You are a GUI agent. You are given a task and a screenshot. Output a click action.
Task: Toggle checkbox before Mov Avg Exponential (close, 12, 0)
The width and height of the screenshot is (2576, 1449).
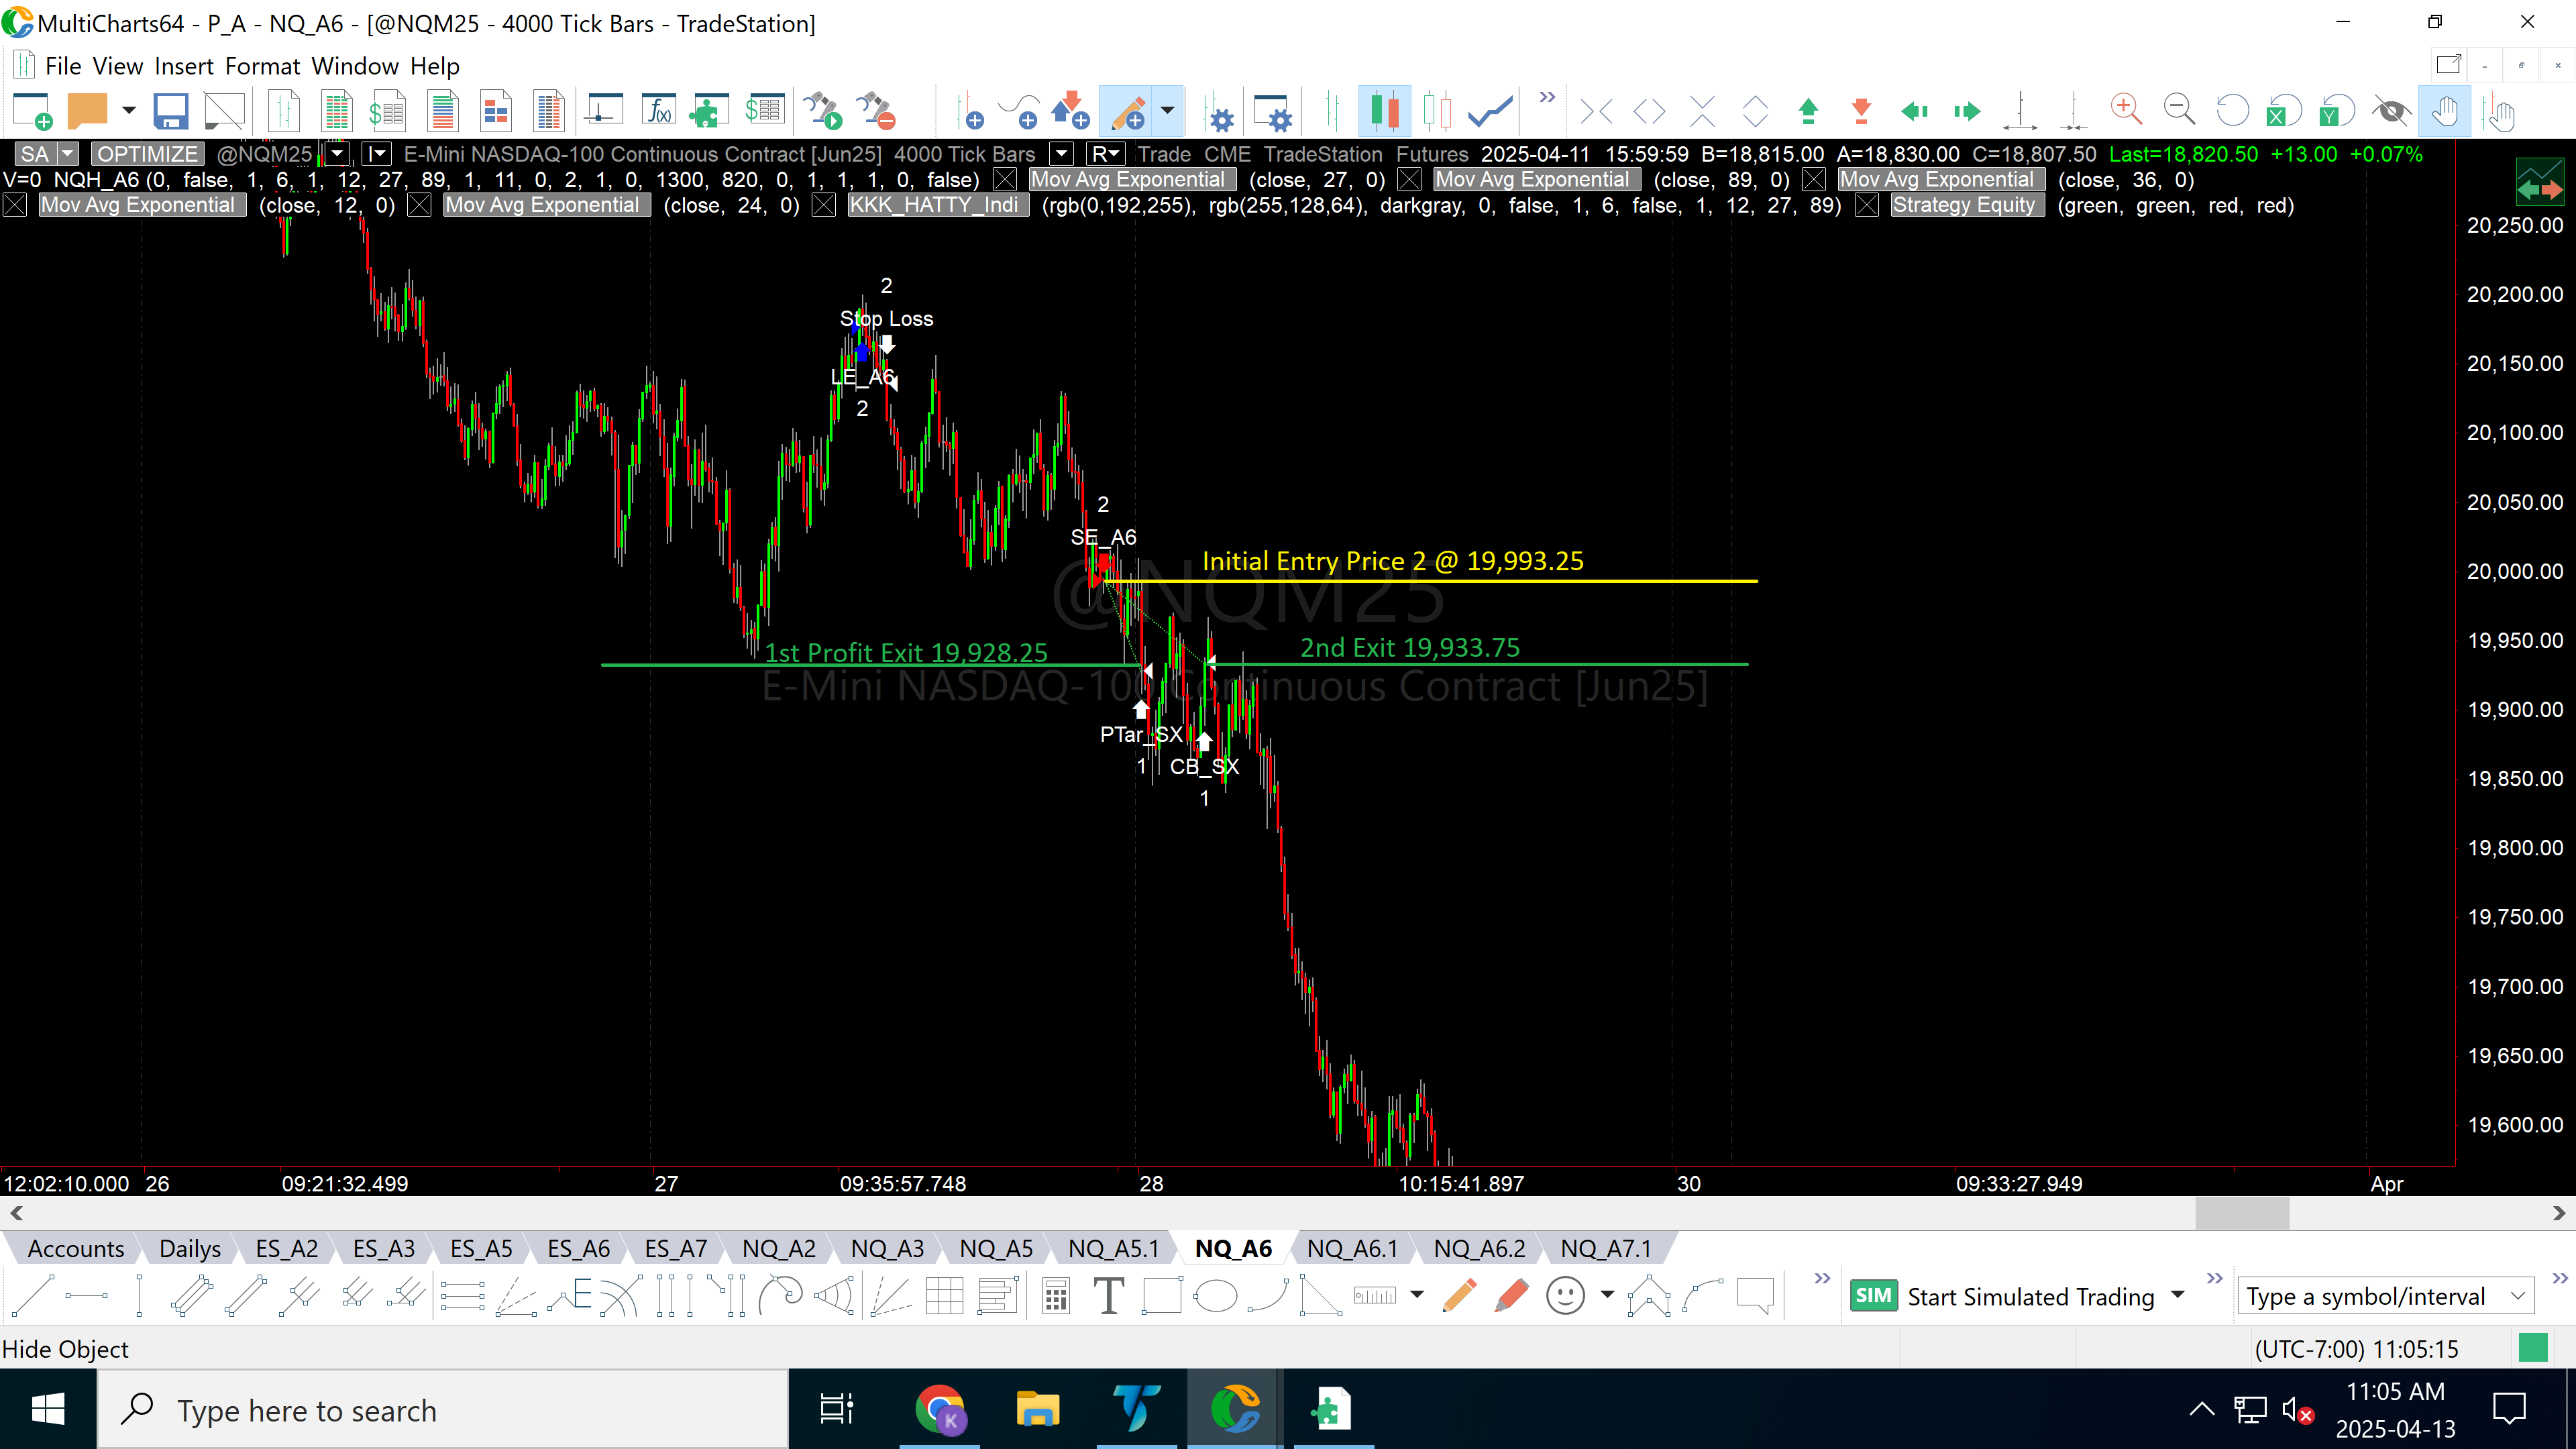14,205
